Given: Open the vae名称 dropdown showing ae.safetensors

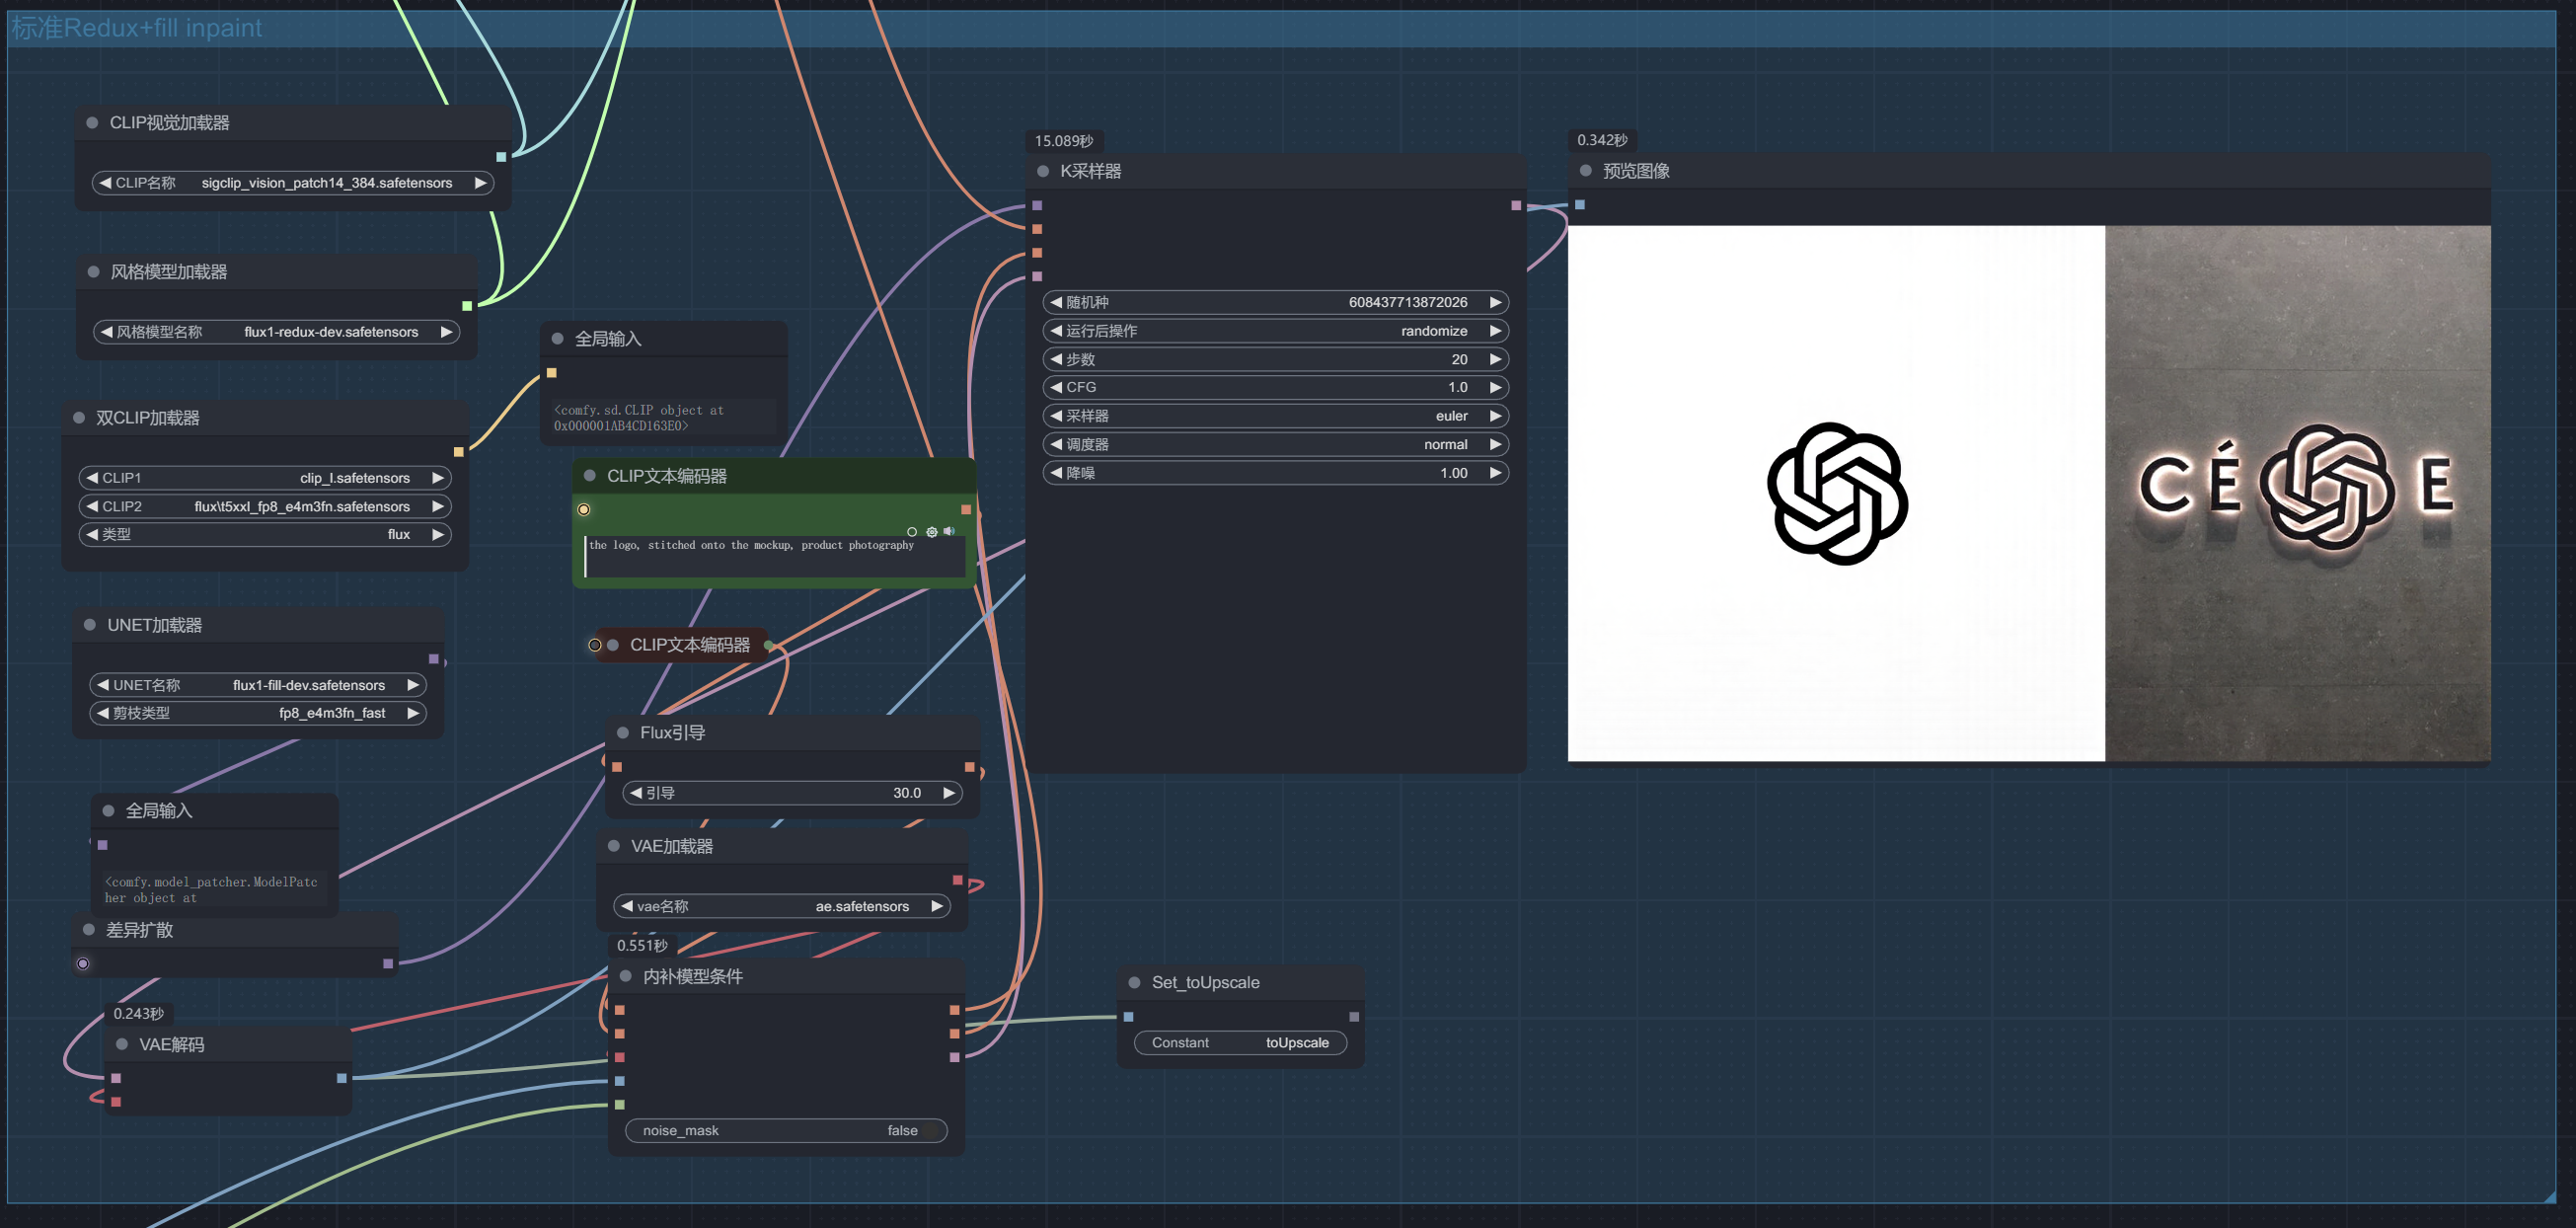Looking at the screenshot, I should pyautogui.click(x=782, y=906).
